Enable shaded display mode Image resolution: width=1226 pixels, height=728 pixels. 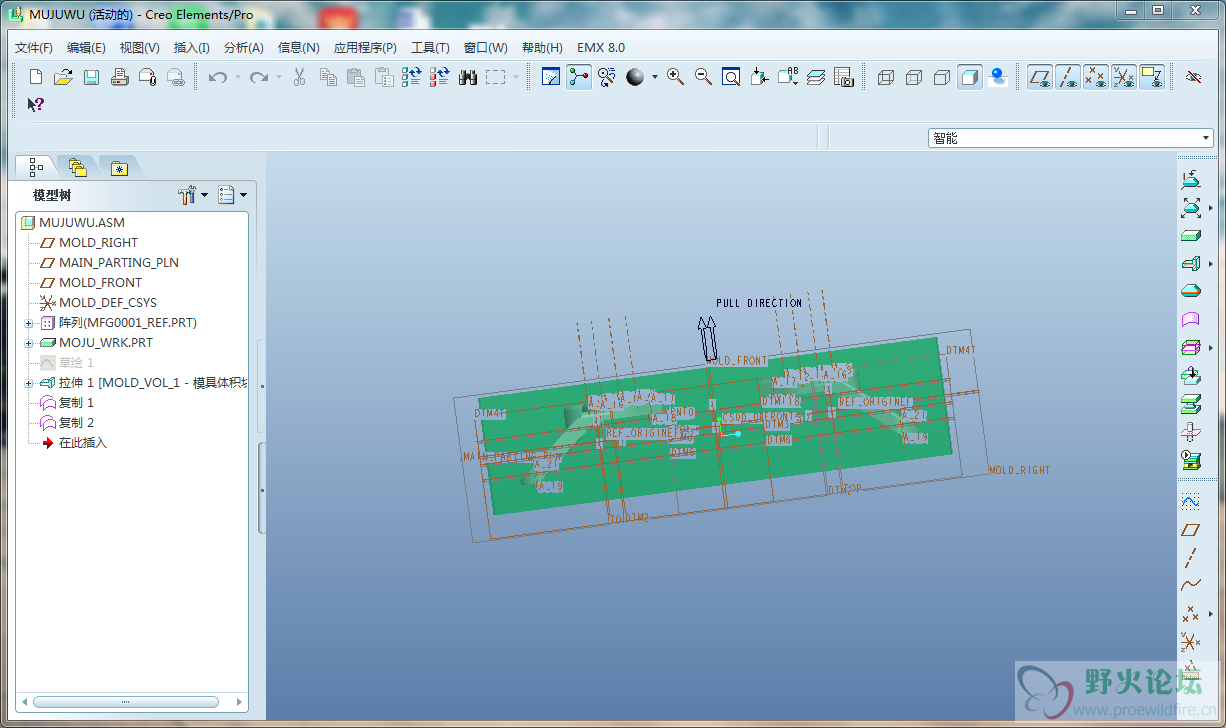[970, 77]
